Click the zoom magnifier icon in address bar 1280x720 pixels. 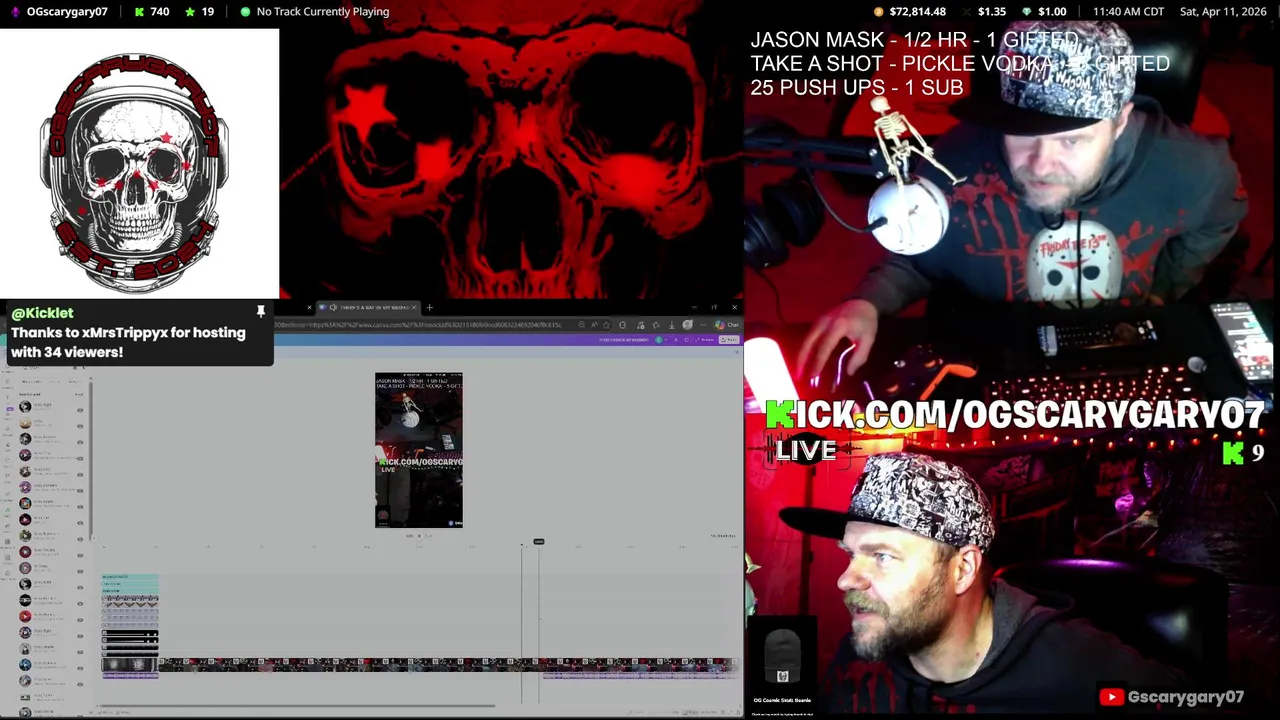click(581, 325)
